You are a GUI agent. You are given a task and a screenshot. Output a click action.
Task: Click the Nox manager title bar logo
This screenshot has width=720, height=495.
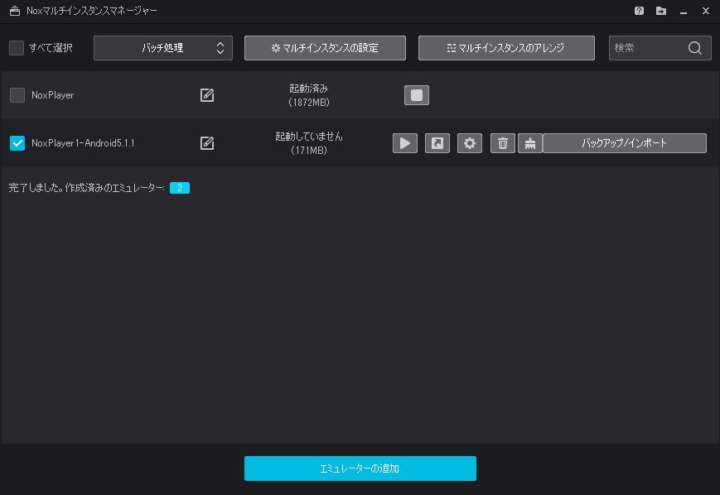15,11
